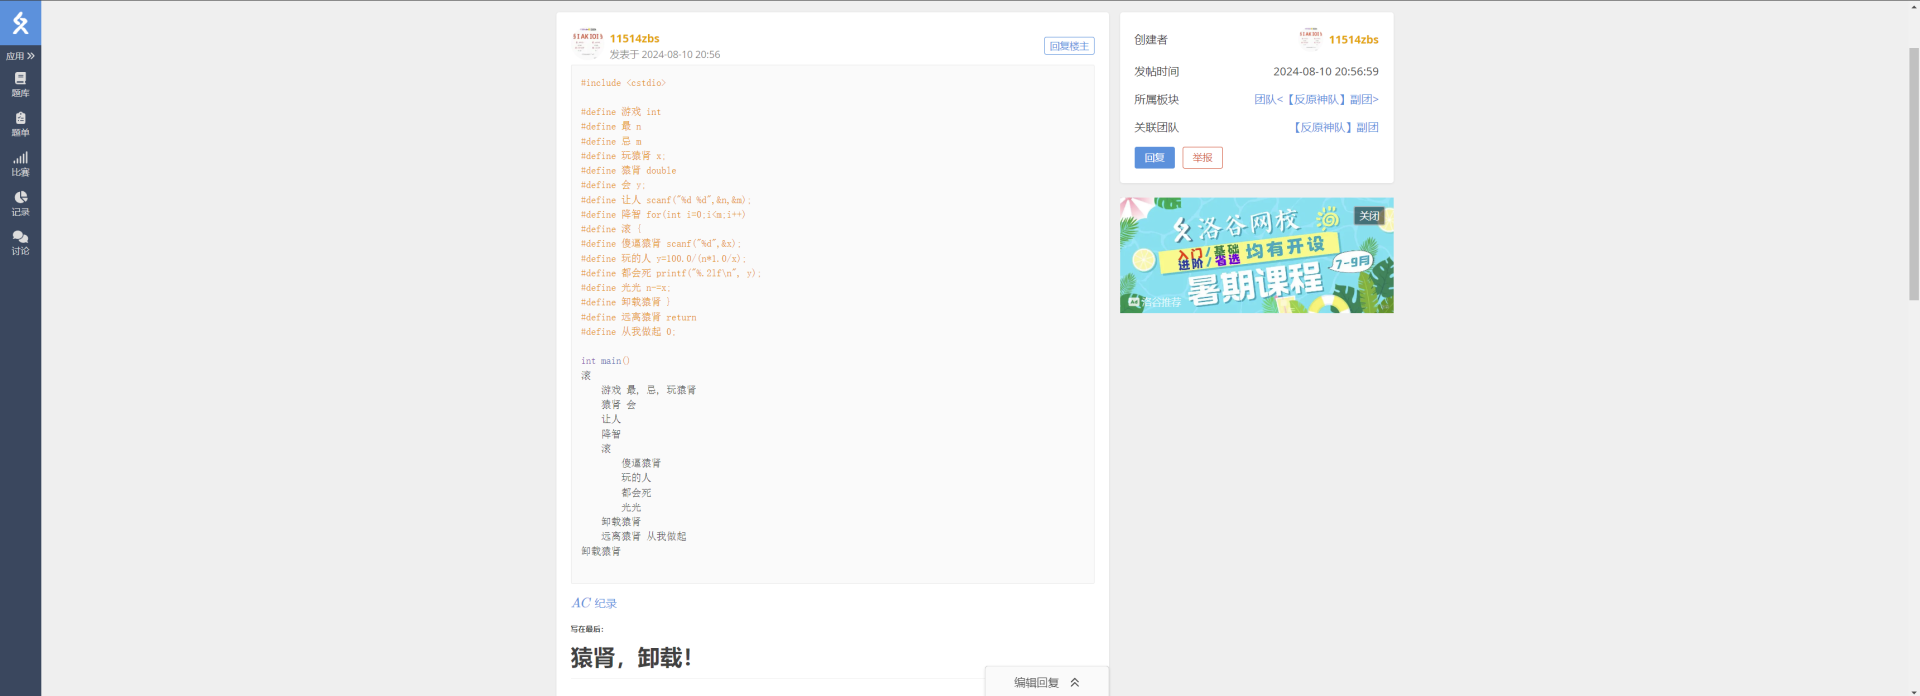Click the red 举报 report button
1920x696 pixels.
1202,158
